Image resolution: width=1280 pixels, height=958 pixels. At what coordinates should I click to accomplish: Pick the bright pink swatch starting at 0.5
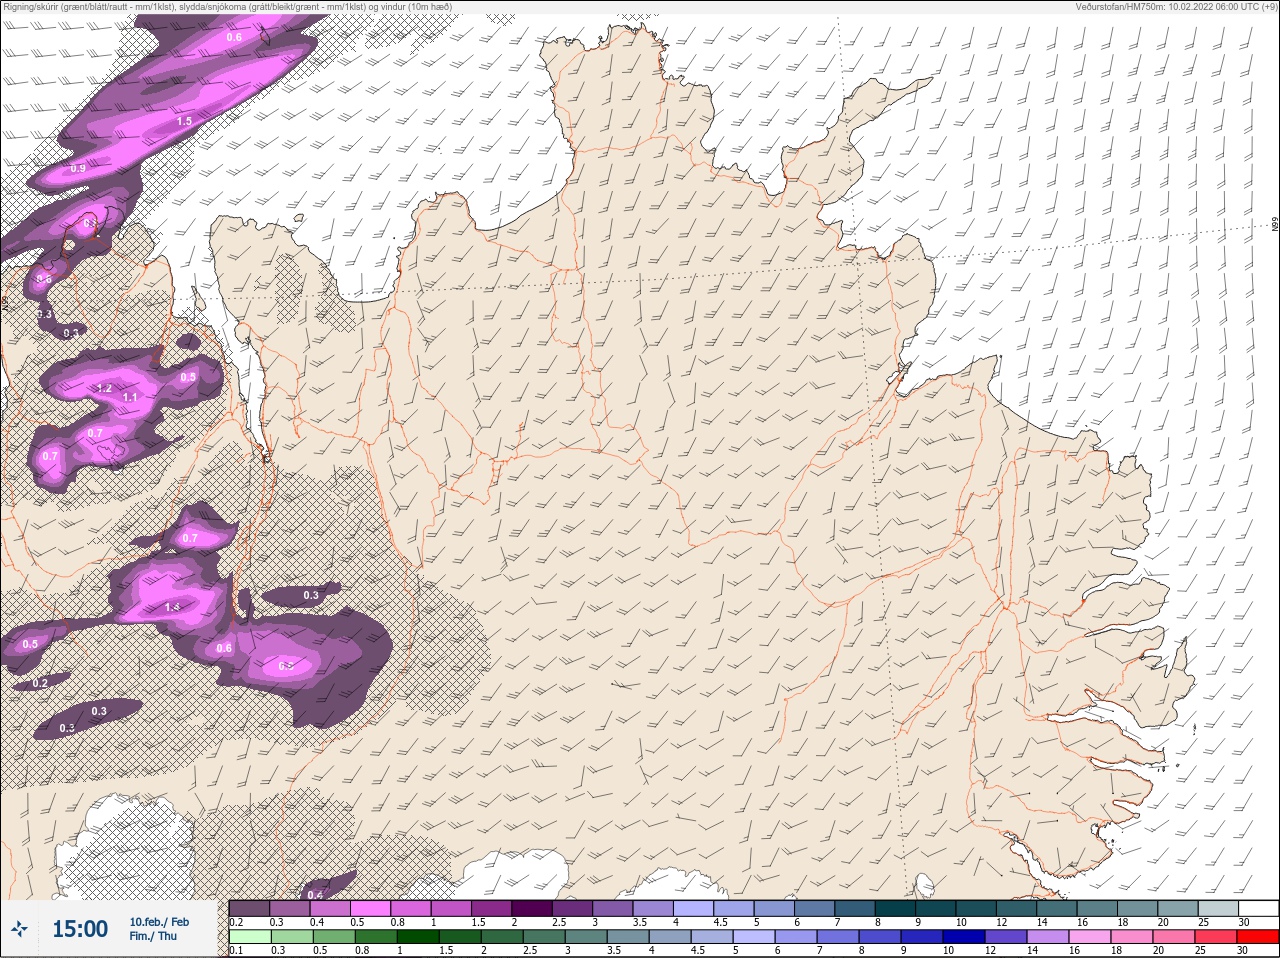click(x=370, y=908)
